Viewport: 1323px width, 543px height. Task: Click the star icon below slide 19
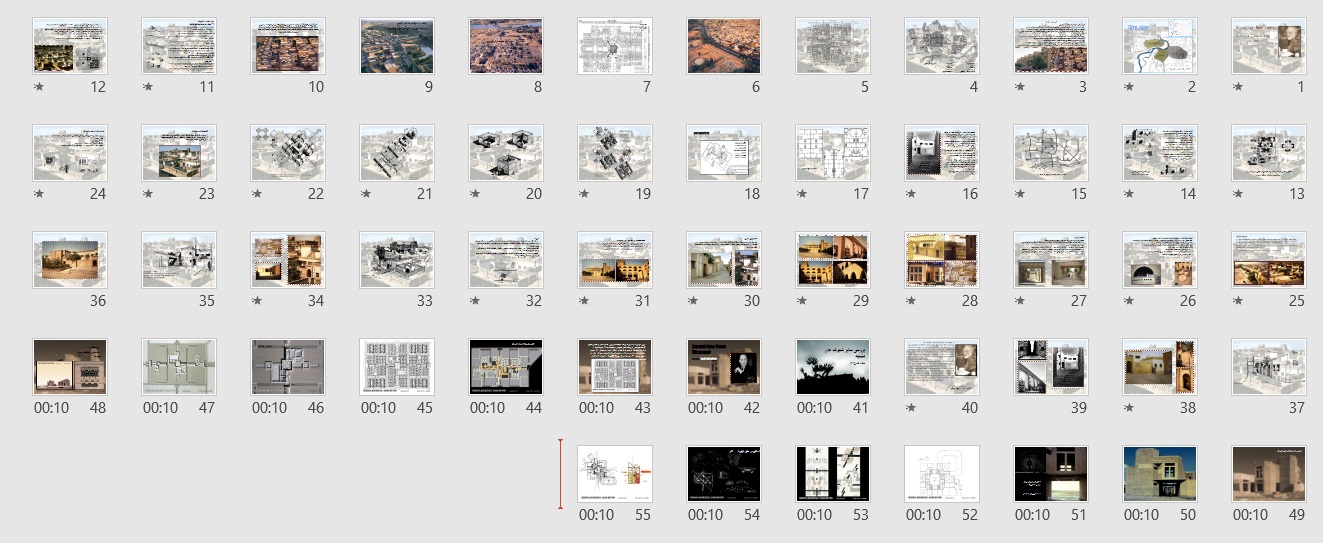point(584,194)
